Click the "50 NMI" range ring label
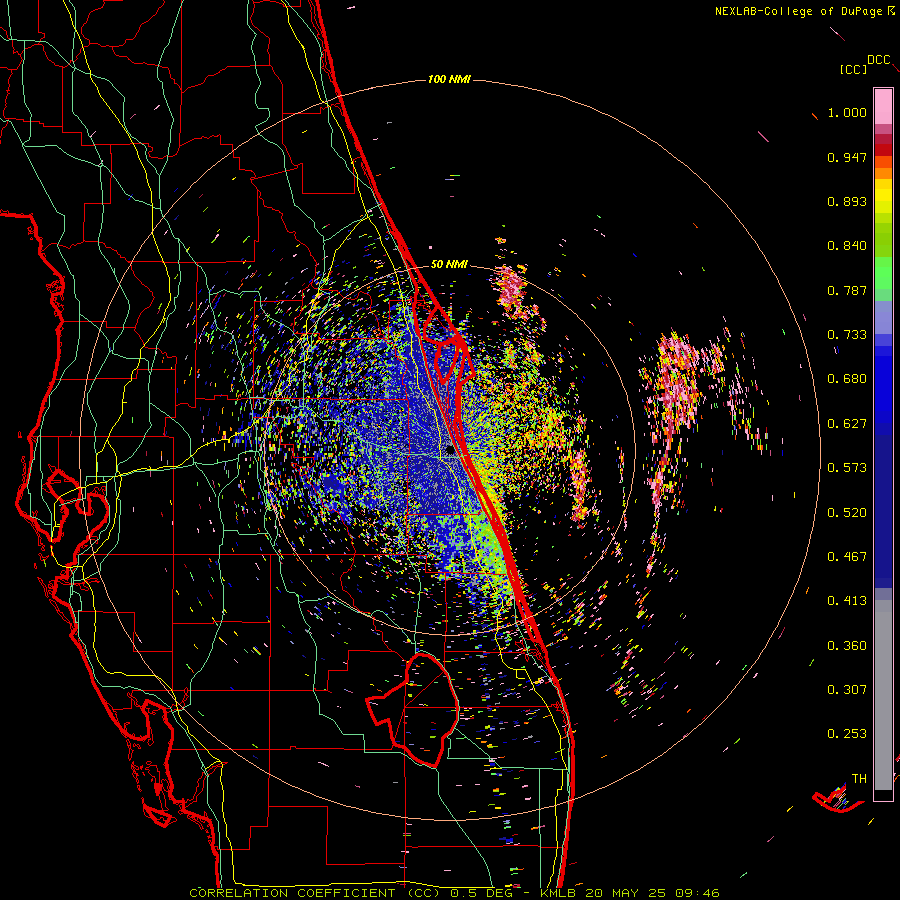The height and width of the screenshot is (900, 900). pyautogui.click(x=449, y=264)
